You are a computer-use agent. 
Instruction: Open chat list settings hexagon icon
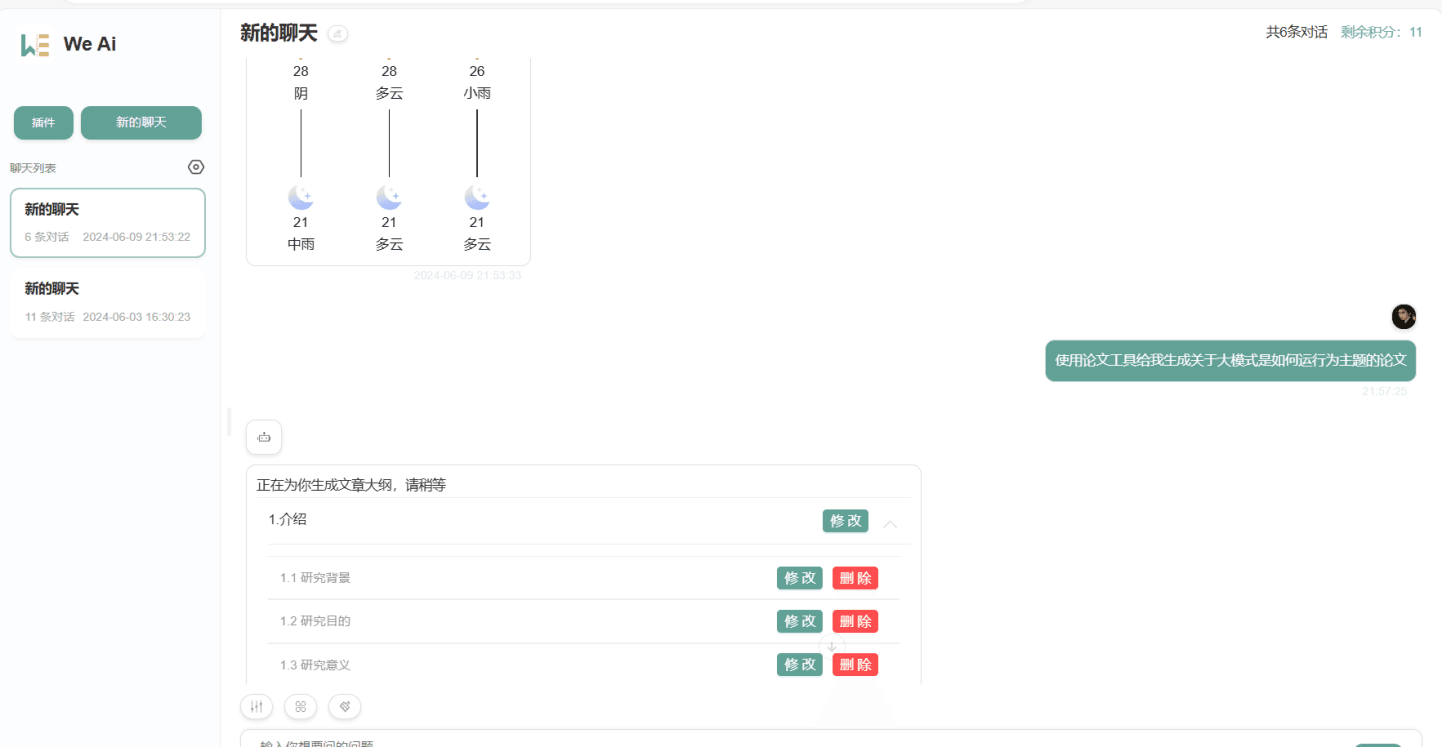coord(196,167)
